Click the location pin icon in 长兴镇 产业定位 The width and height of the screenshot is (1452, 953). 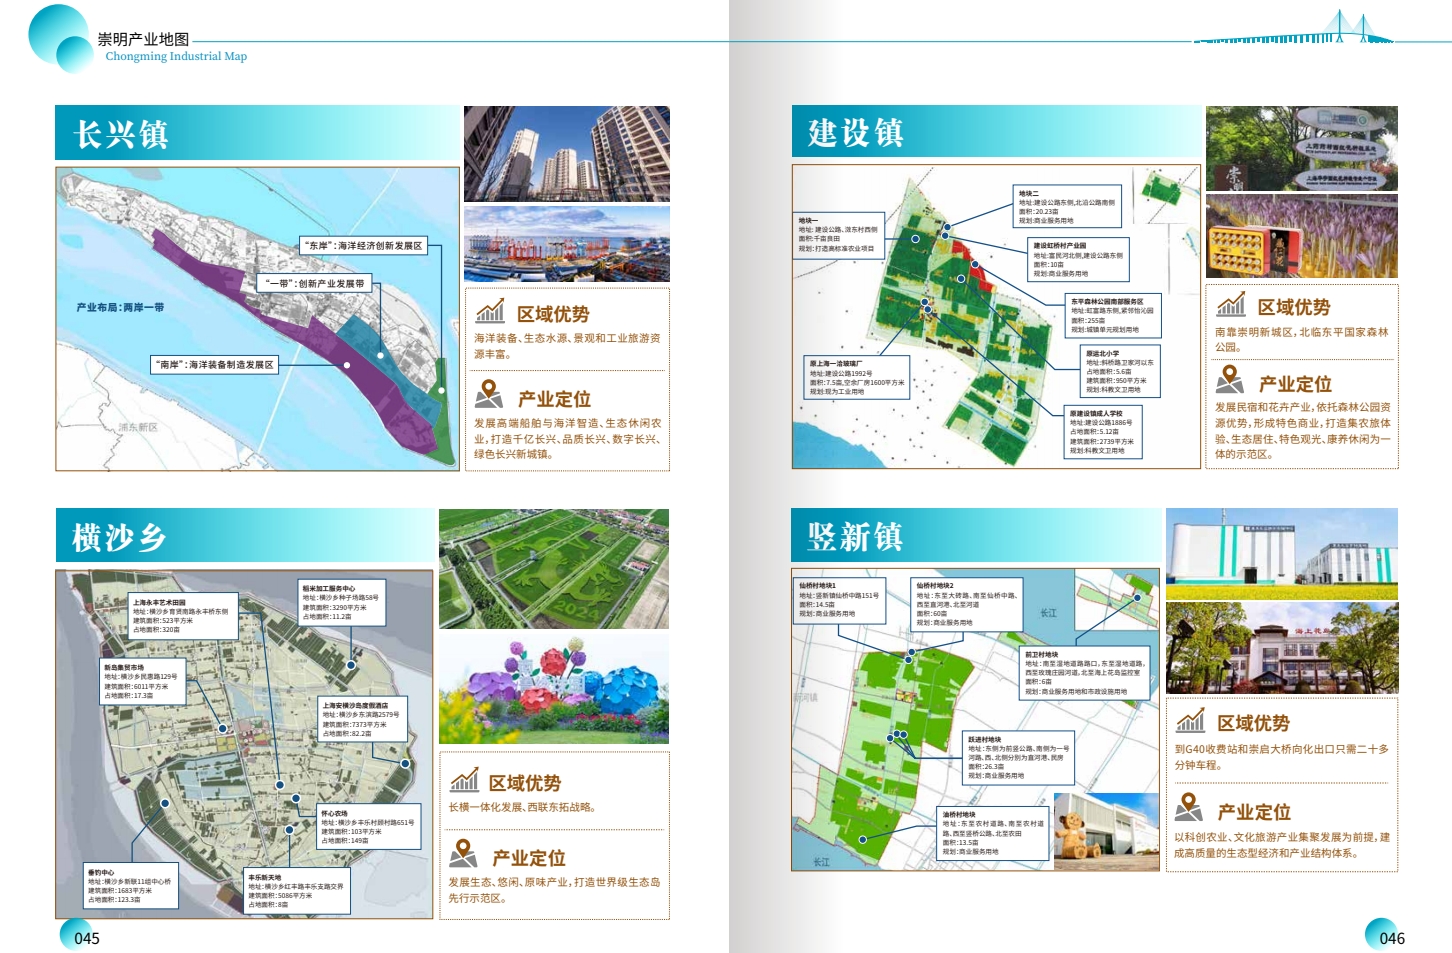pos(488,394)
